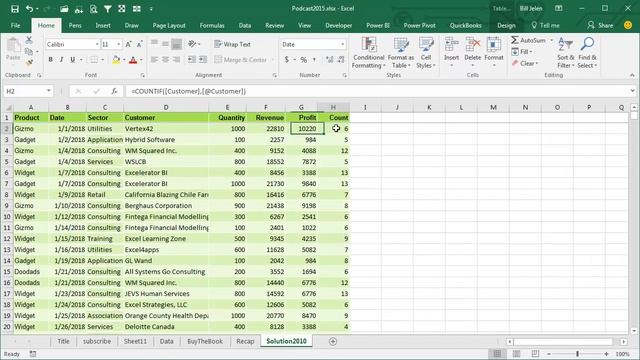640x360 pixels.
Task: Toggle Bottom Align
Action: coord(176,44)
